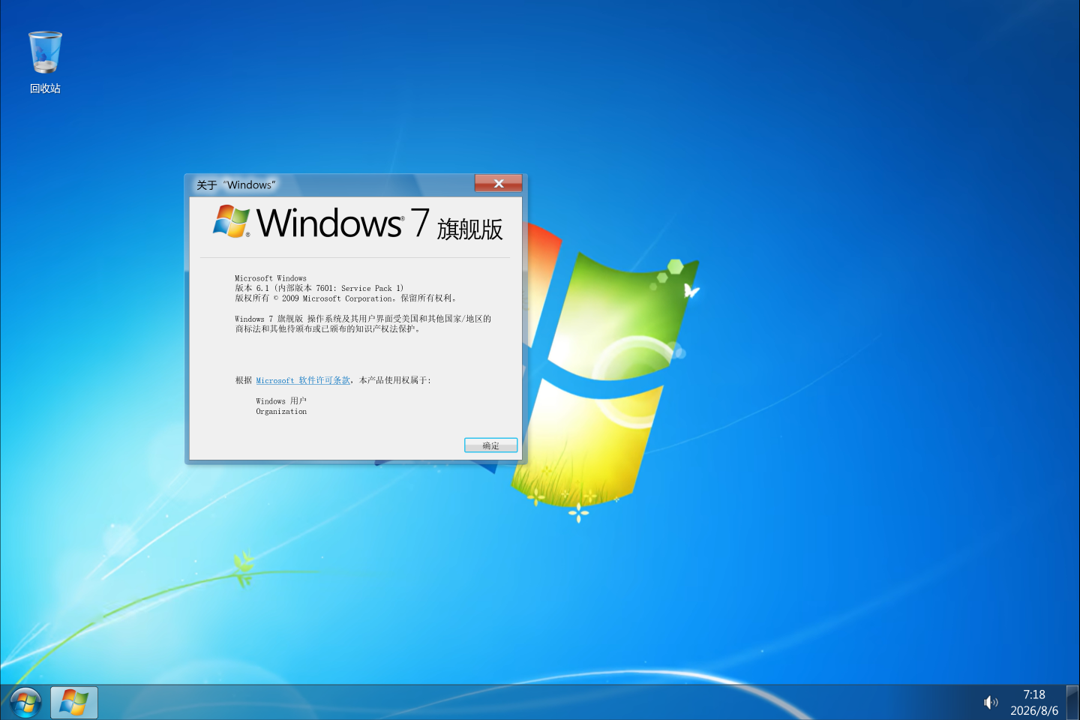The image size is (1080, 720).
Task: Click the 'Windows 用户' licensee text
Action: (281, 401)
